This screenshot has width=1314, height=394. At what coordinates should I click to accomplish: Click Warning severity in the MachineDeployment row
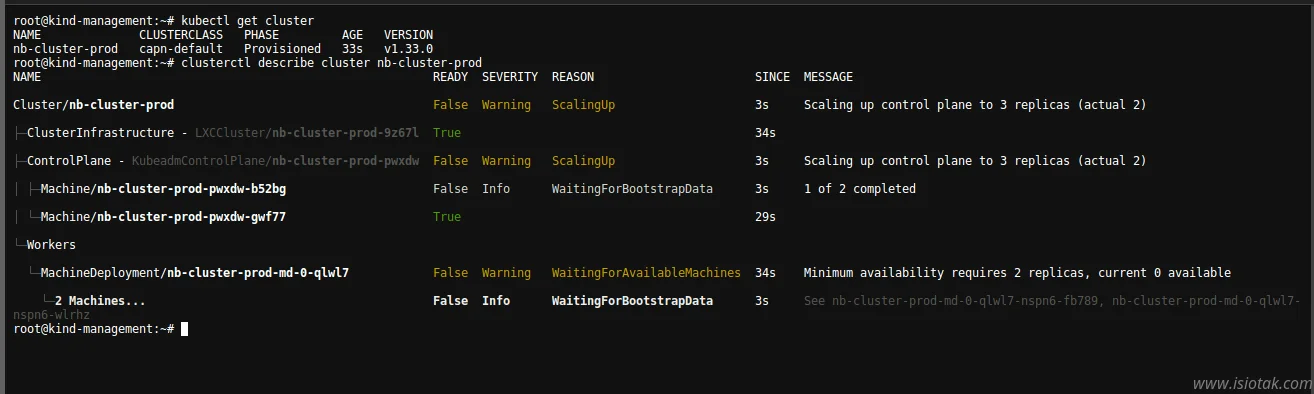506,272
